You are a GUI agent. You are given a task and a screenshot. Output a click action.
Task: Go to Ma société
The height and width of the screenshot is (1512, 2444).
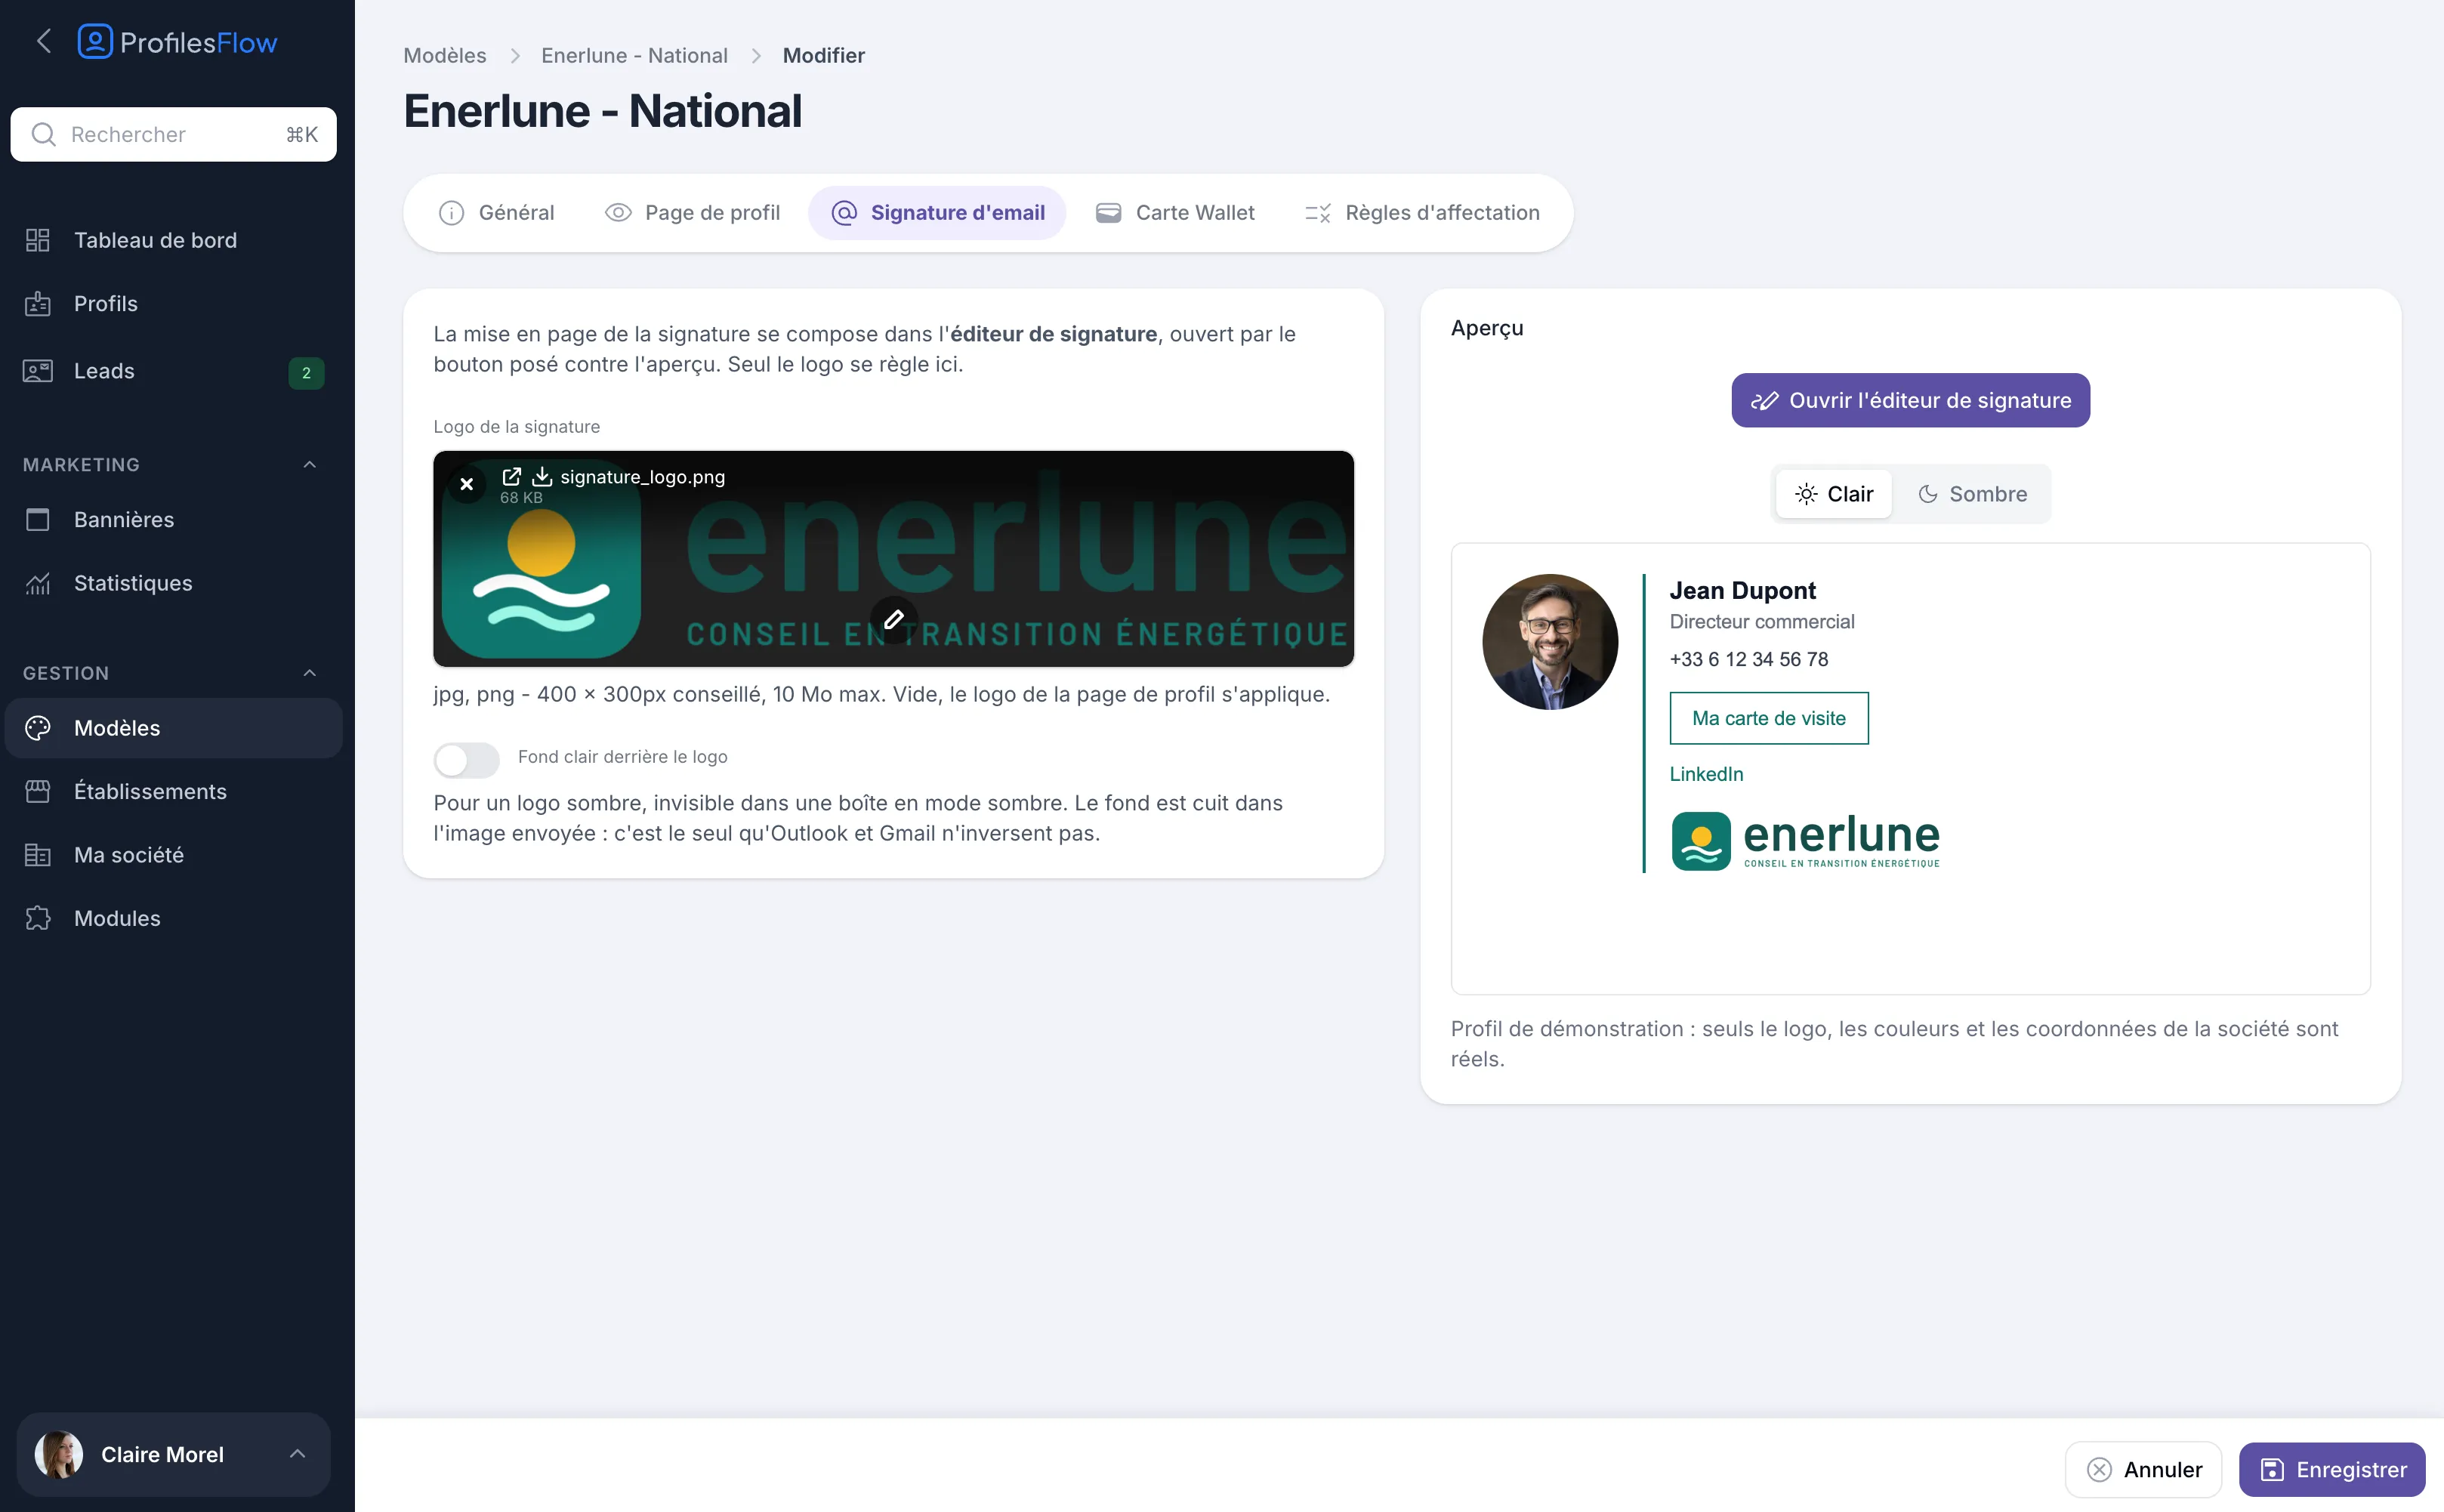tap(174, 855)
